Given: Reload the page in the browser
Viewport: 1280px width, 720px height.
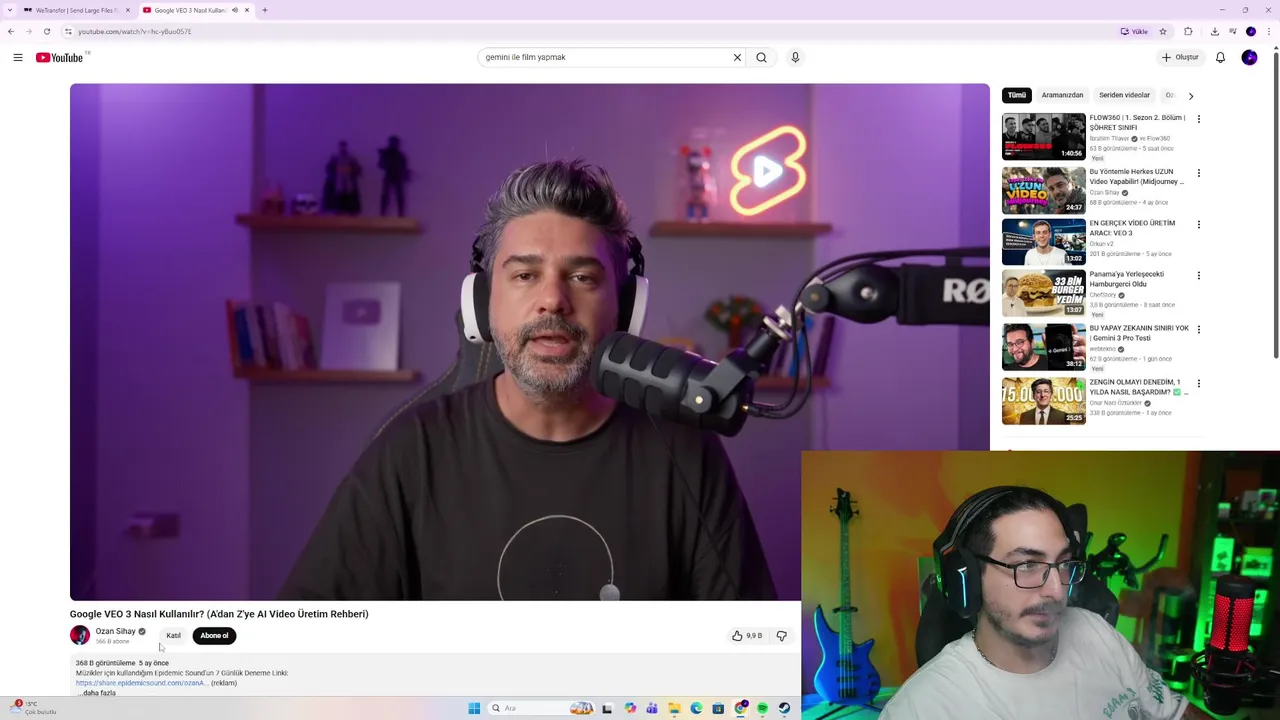Looking at the screenshot, I should click(x=46, y=31).
